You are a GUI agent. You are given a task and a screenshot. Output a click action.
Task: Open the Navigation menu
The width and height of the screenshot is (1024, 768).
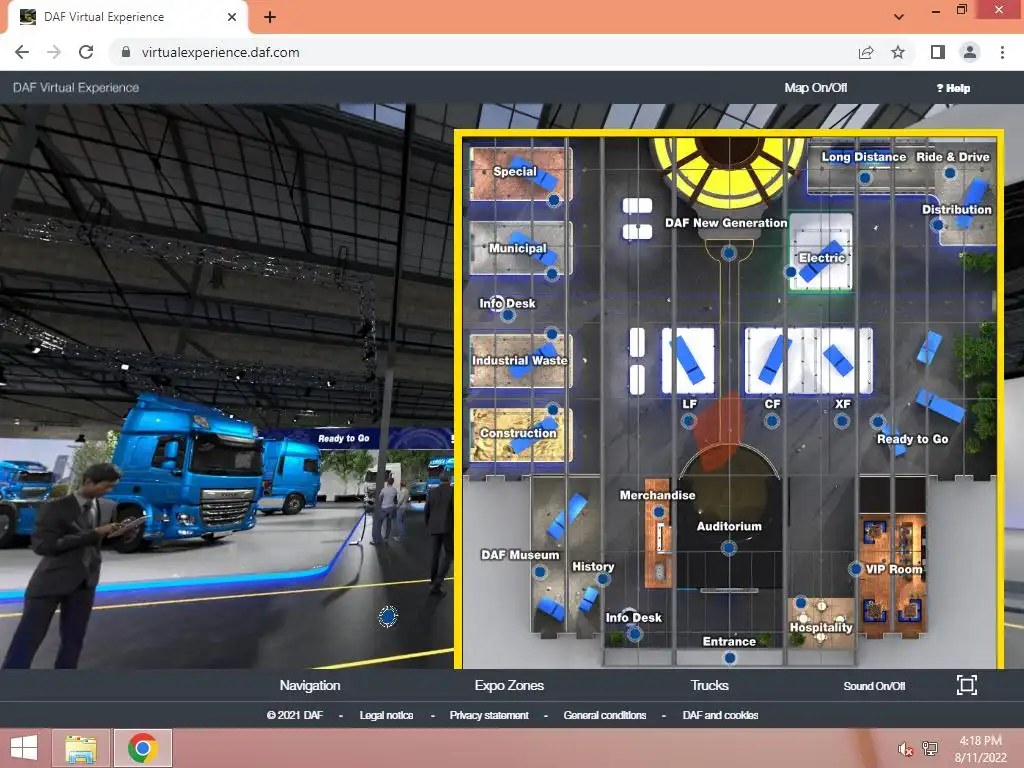(x=310, y=685)
